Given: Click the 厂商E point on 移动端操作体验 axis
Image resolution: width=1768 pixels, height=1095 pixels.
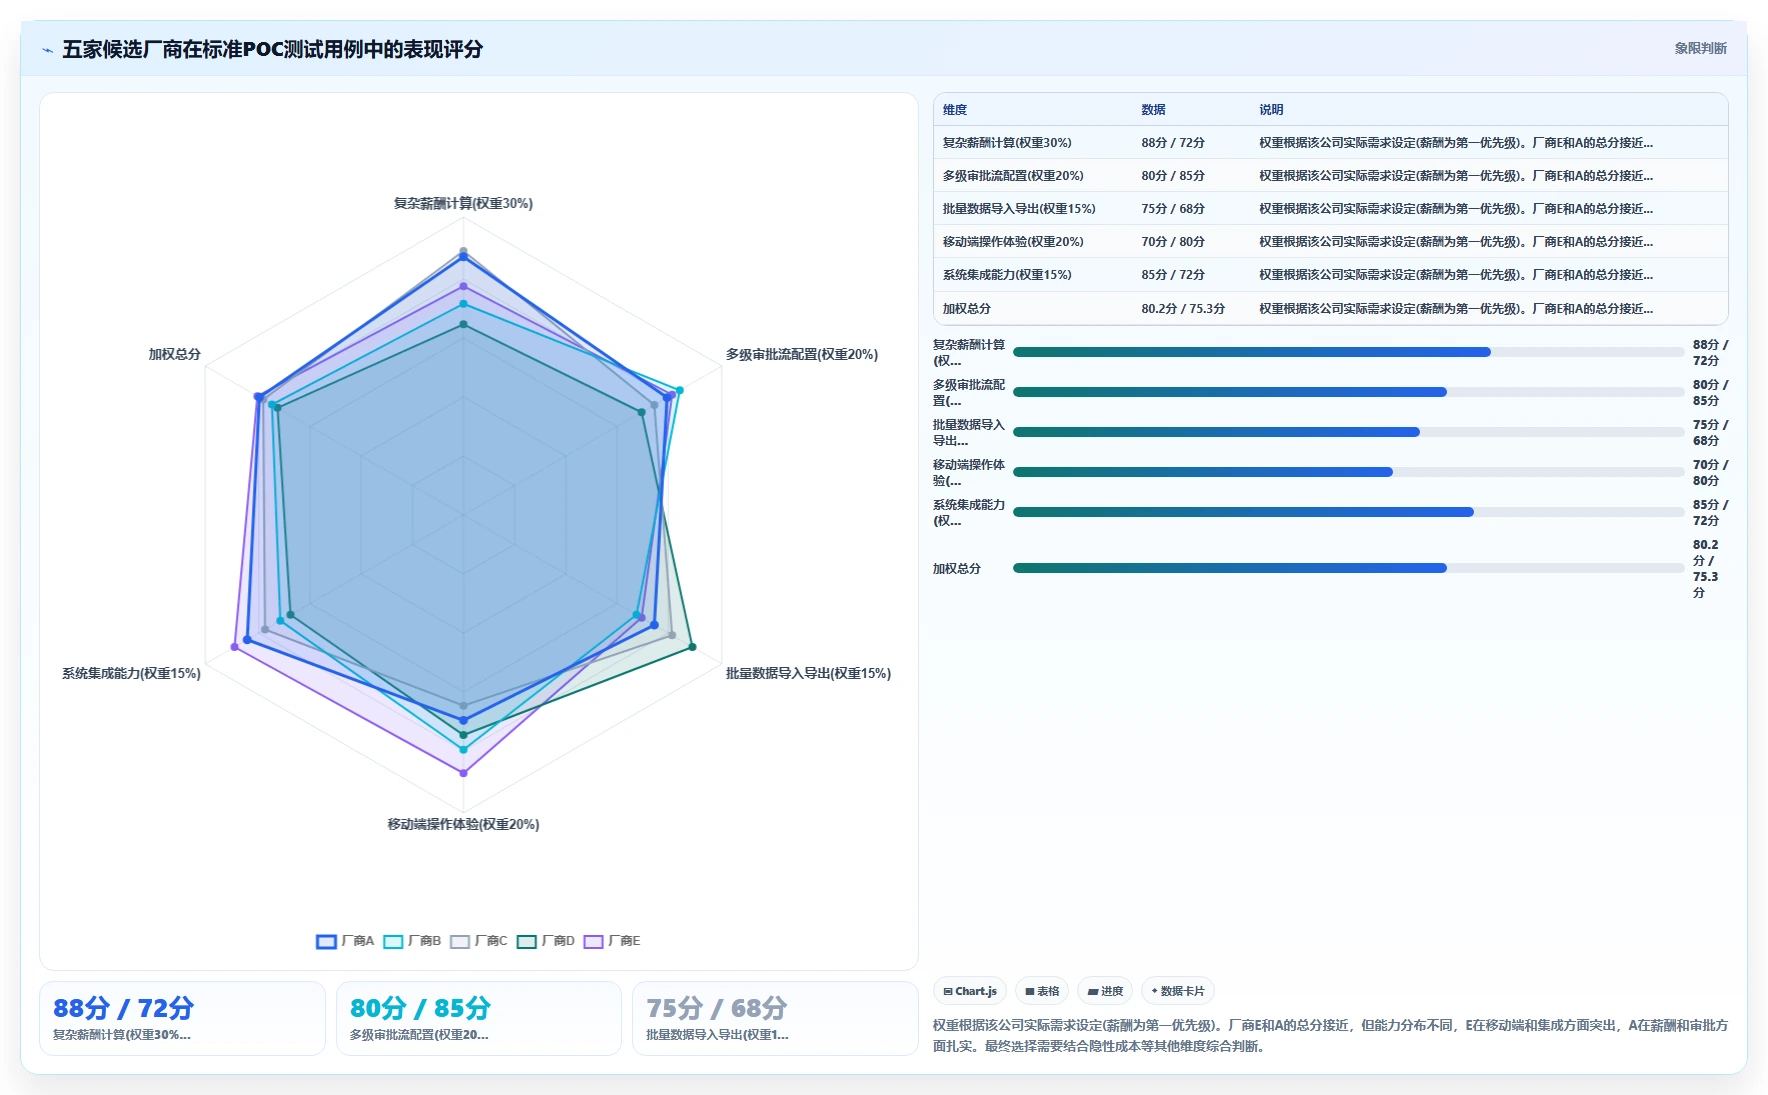Looking at the screenshot, I should [x=463, y=773].
